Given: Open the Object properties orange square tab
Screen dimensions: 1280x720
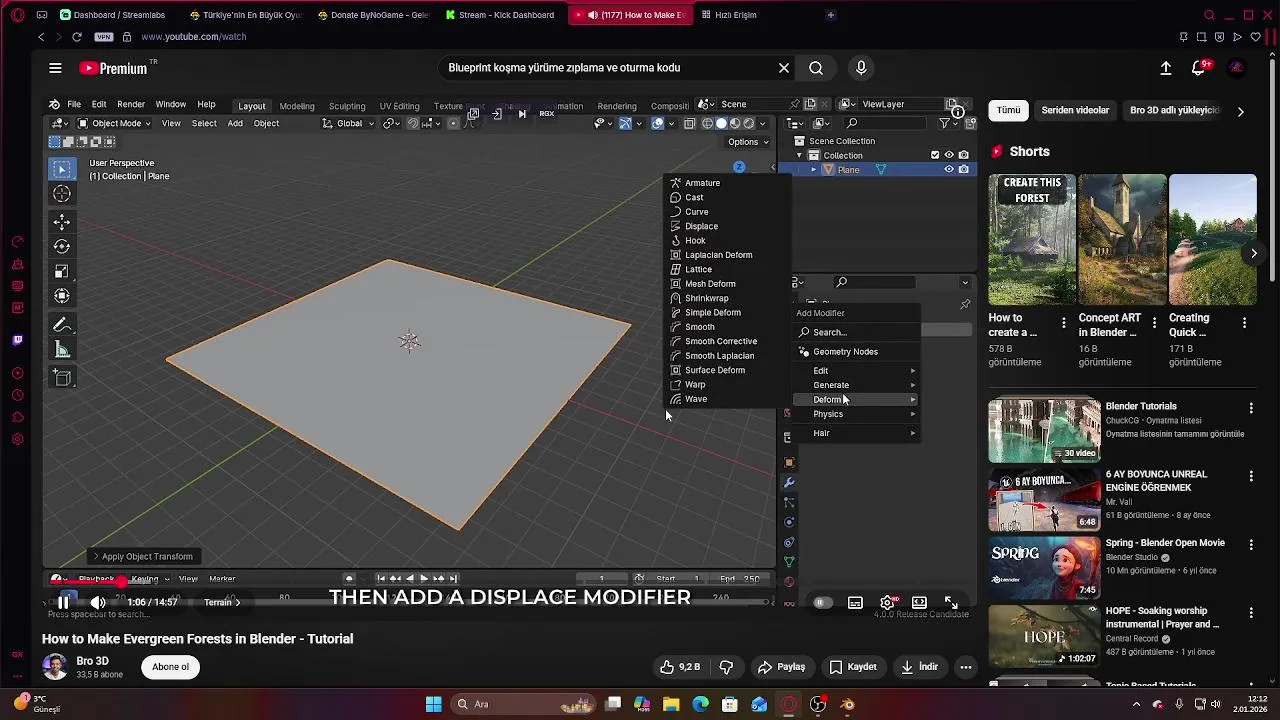Looking at the screenshot, I should [789, 462].
